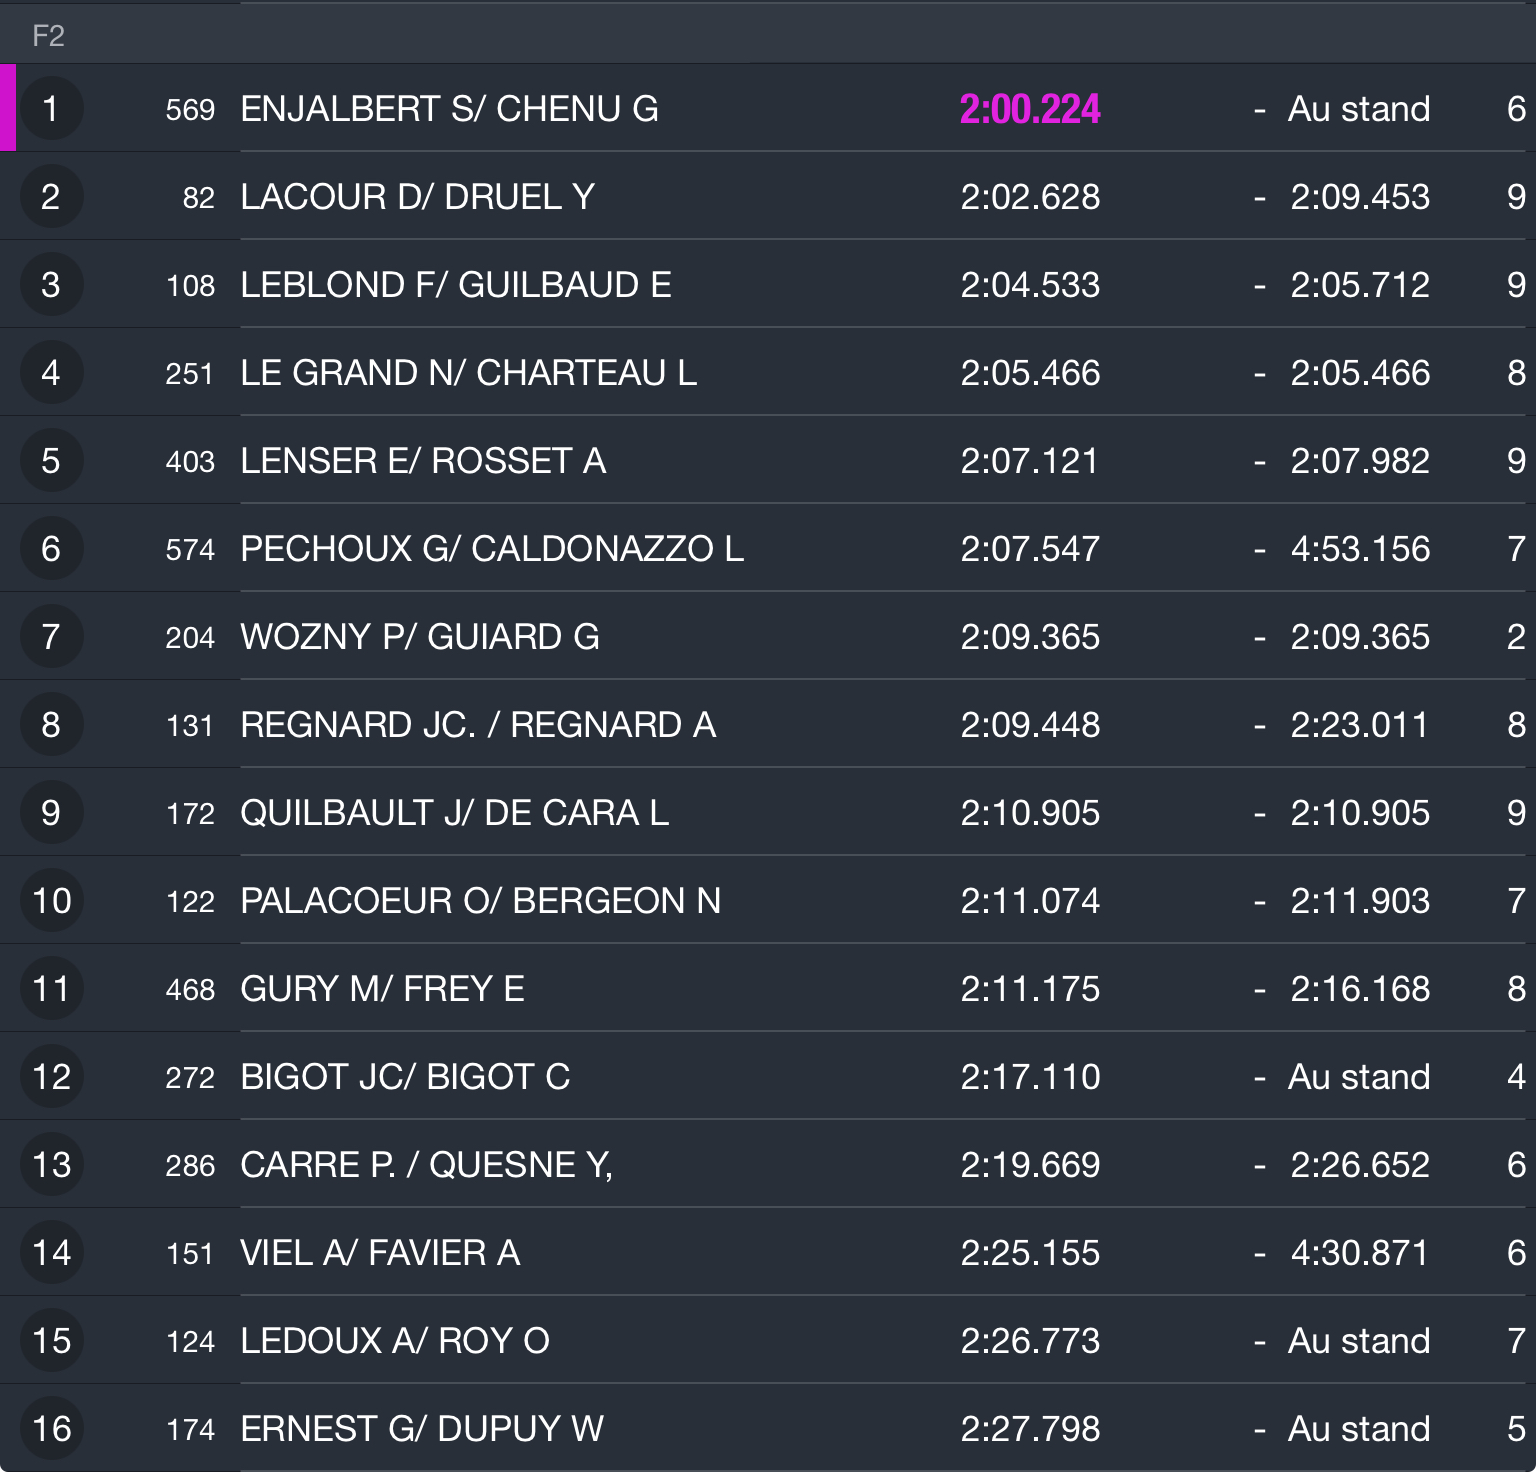Screen dimensions: 1536x1472
Task: Click position badge 1 circle
Action: (51, 108)
